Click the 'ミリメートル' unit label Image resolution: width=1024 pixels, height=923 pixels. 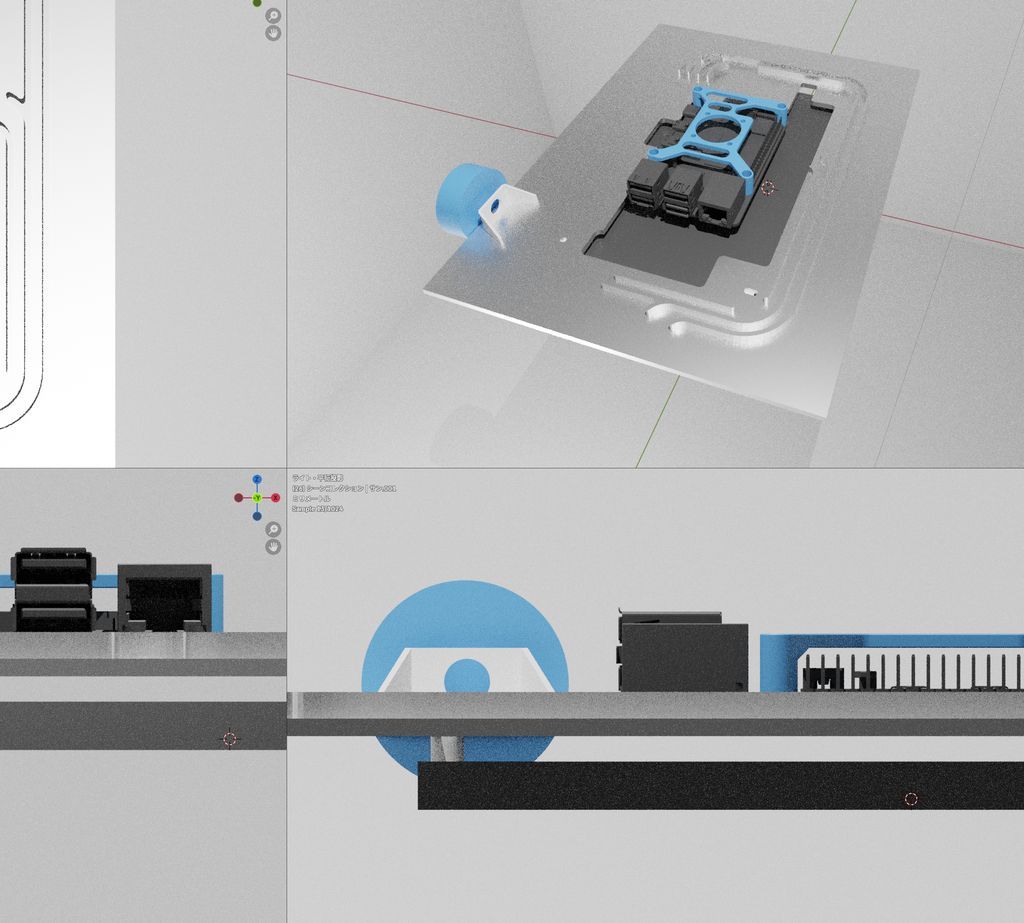pos(311,498)
